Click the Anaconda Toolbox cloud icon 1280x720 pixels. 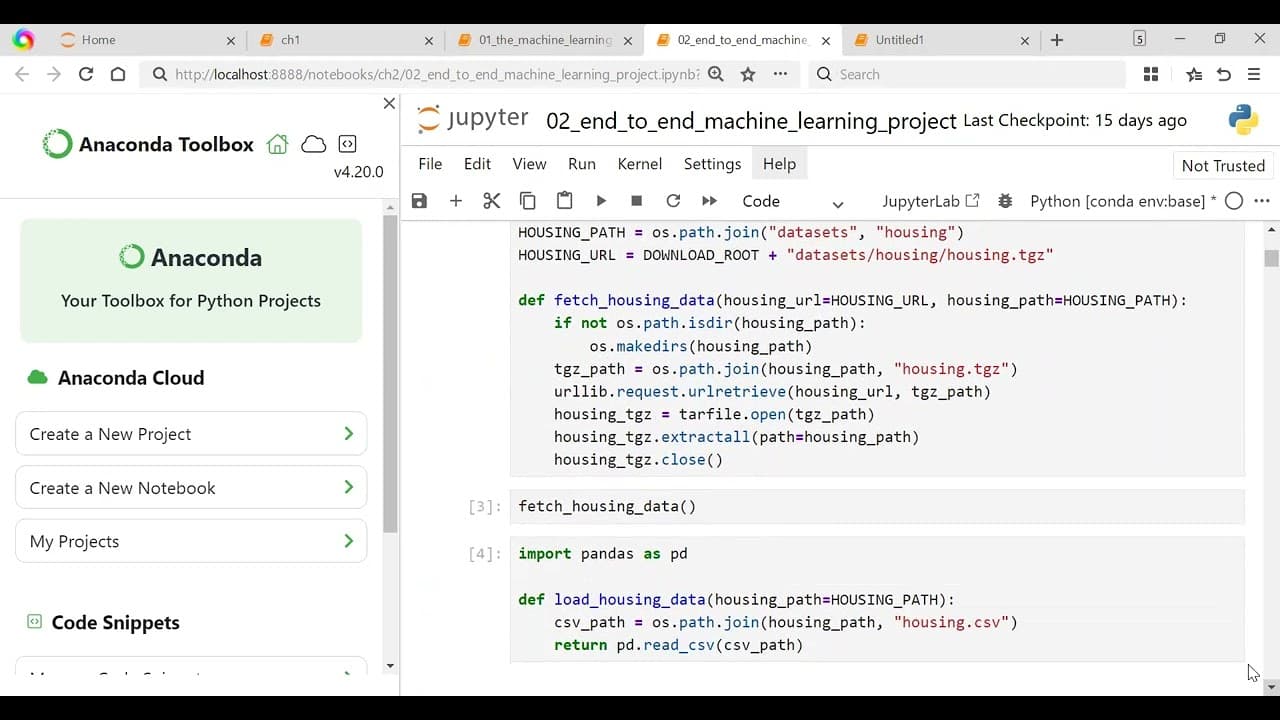314,144
